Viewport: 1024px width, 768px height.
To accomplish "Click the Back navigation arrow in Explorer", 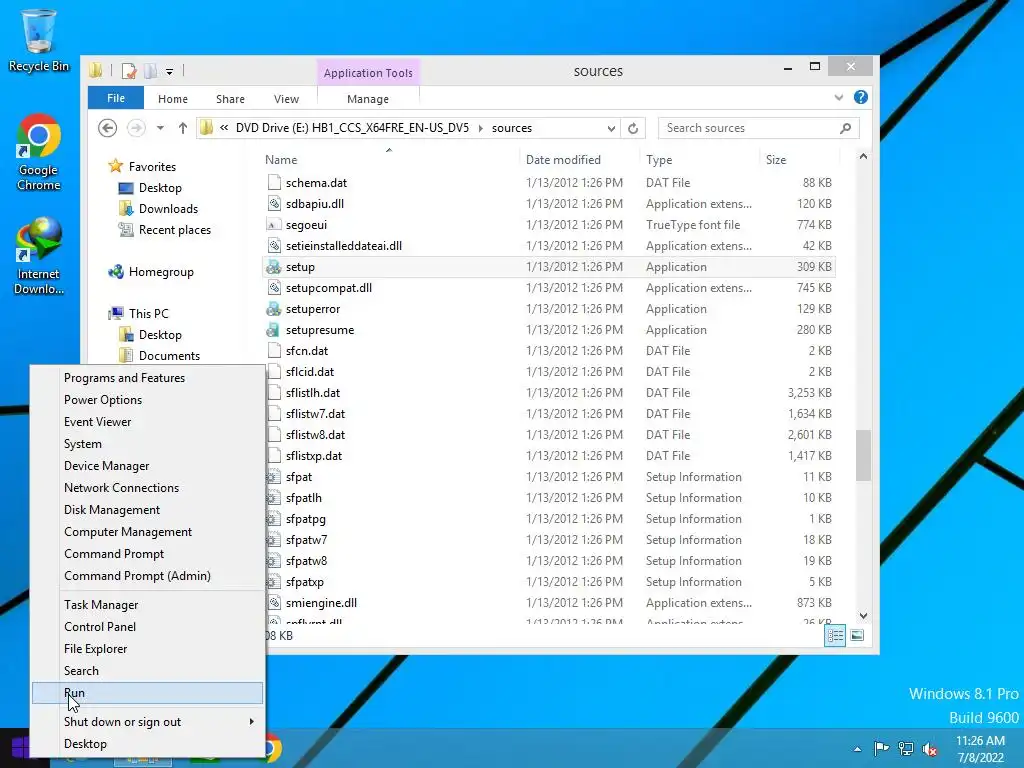I will point(108,128).
